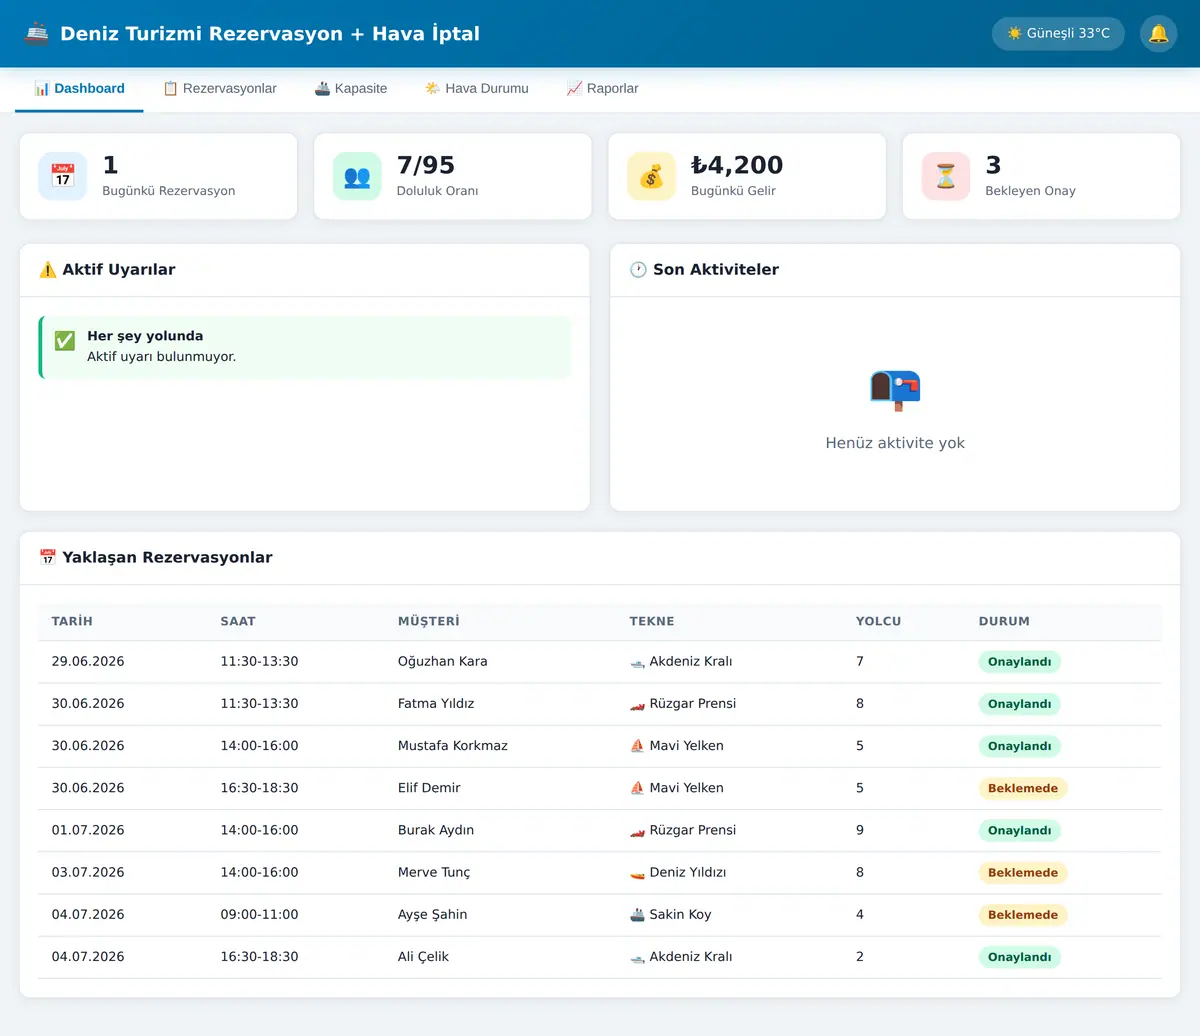Viewport: 1200px width, 1036px height.
Task: Select the Burak Aydın customer name
Action: tap(436, 830)
